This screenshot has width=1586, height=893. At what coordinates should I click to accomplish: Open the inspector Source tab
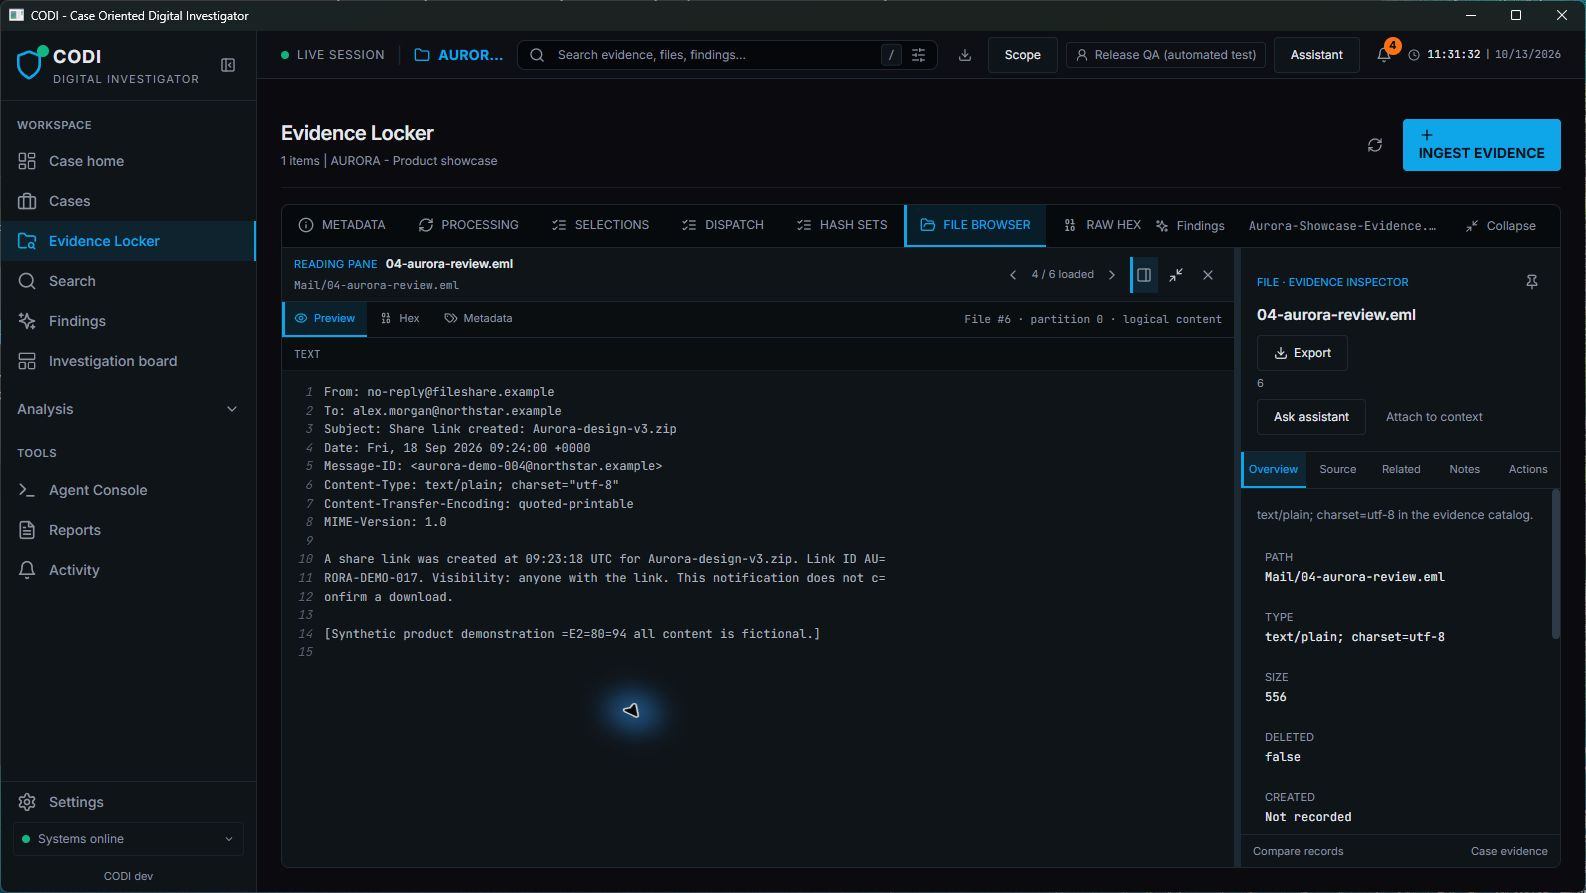coord(1337,469)
